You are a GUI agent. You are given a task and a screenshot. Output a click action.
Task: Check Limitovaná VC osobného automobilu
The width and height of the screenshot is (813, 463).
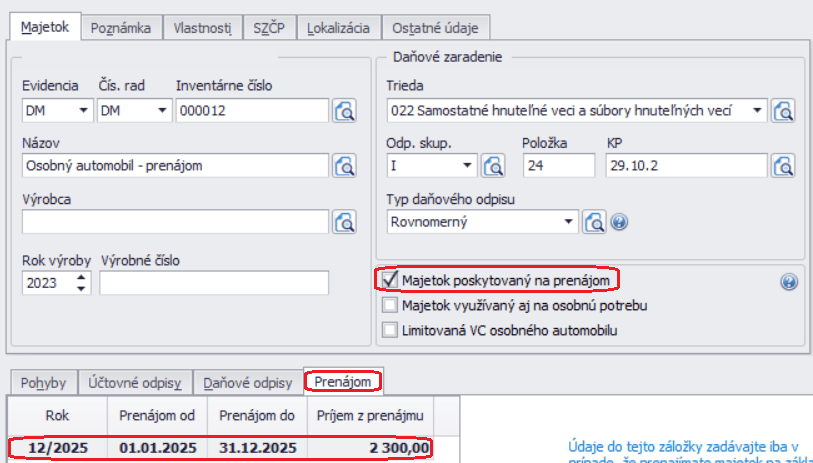(x=391, y=329)
